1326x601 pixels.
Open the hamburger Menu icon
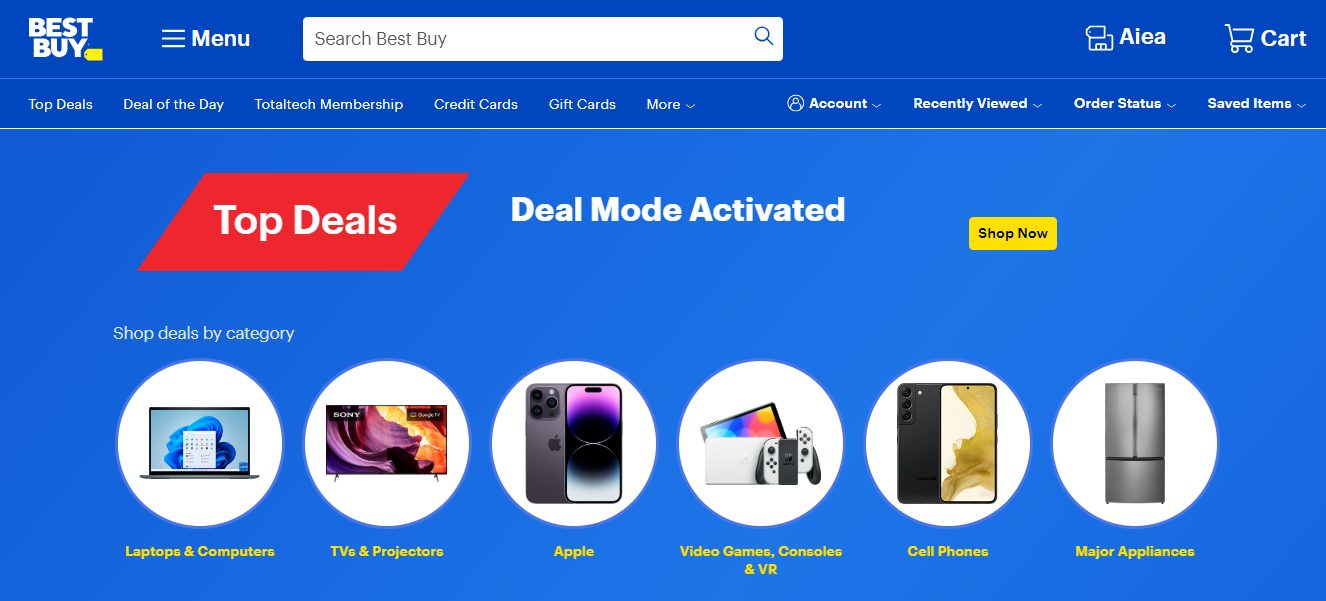173,39
